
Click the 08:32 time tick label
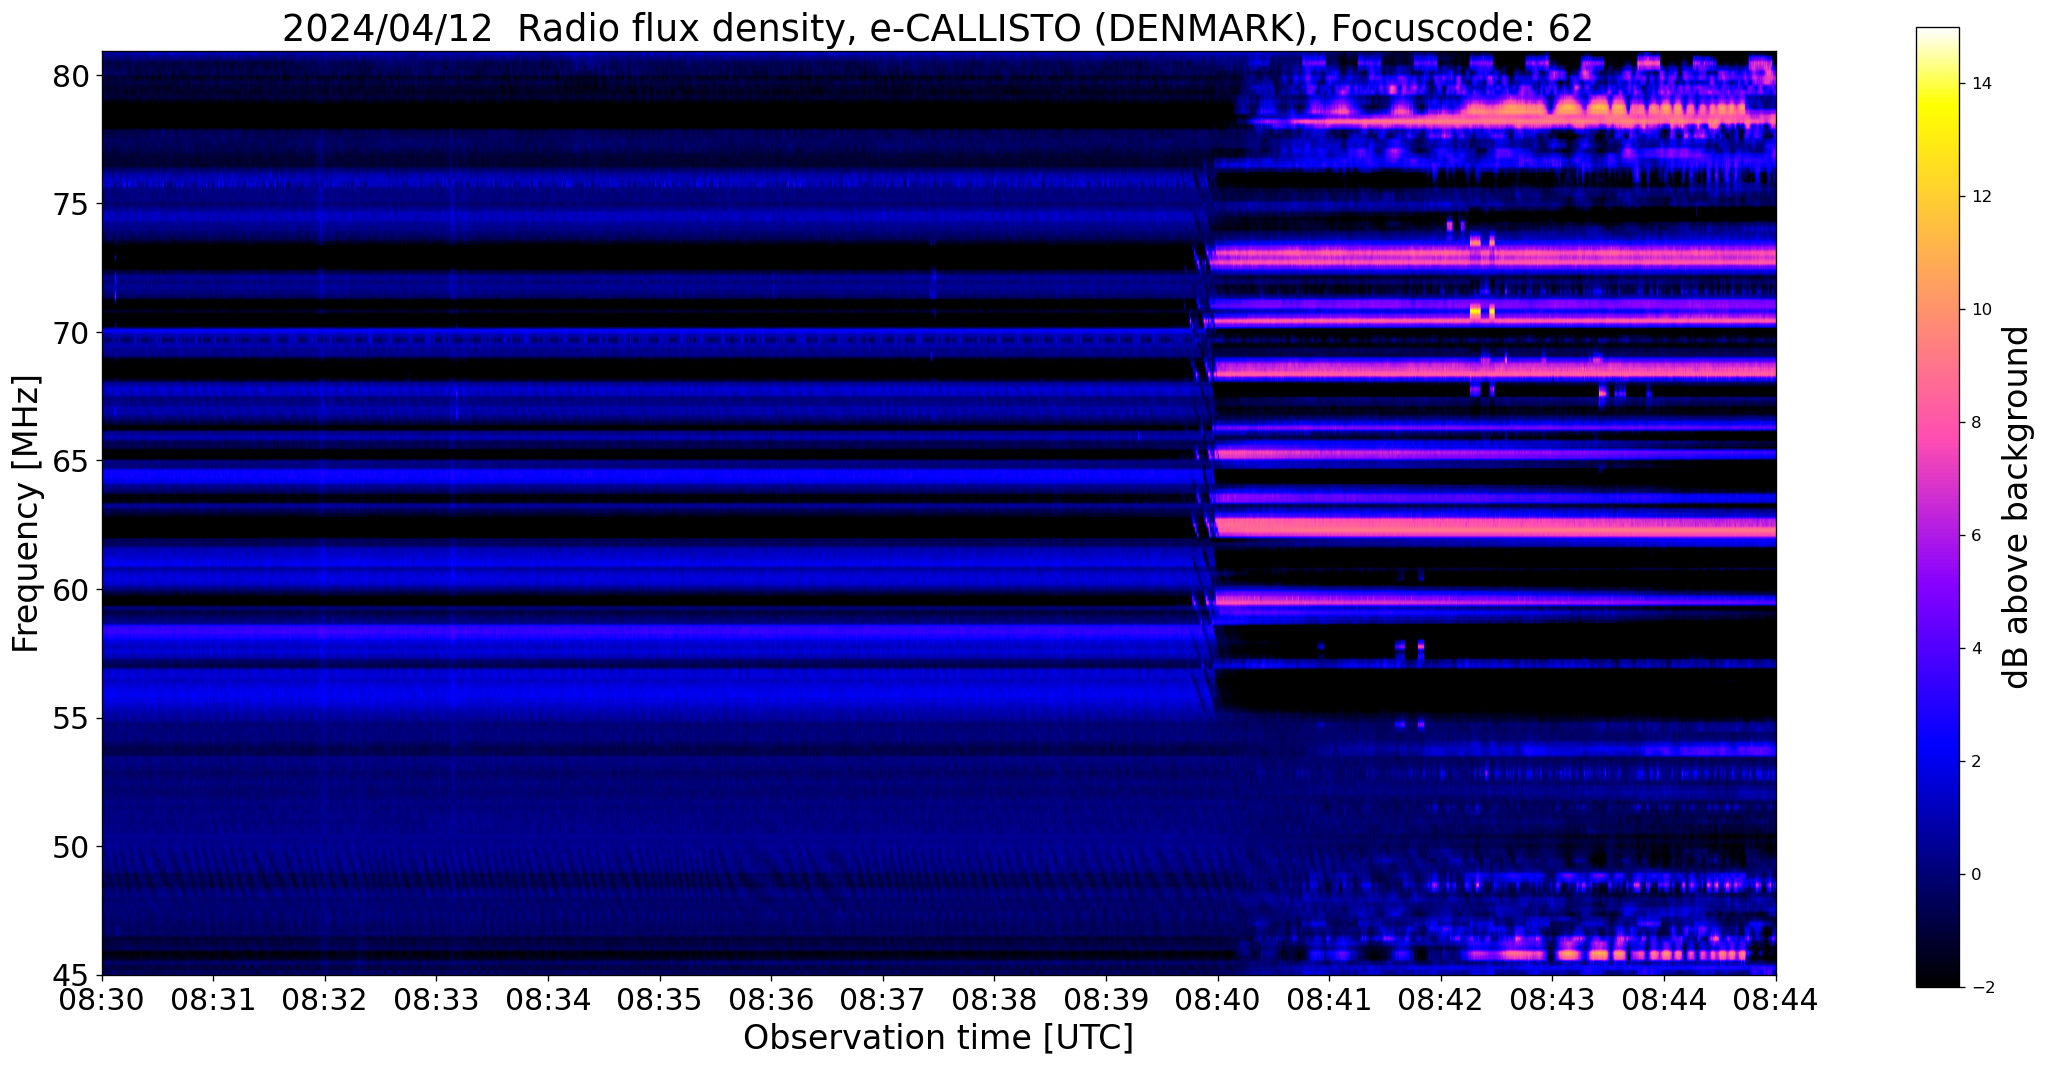coord(325,998)
